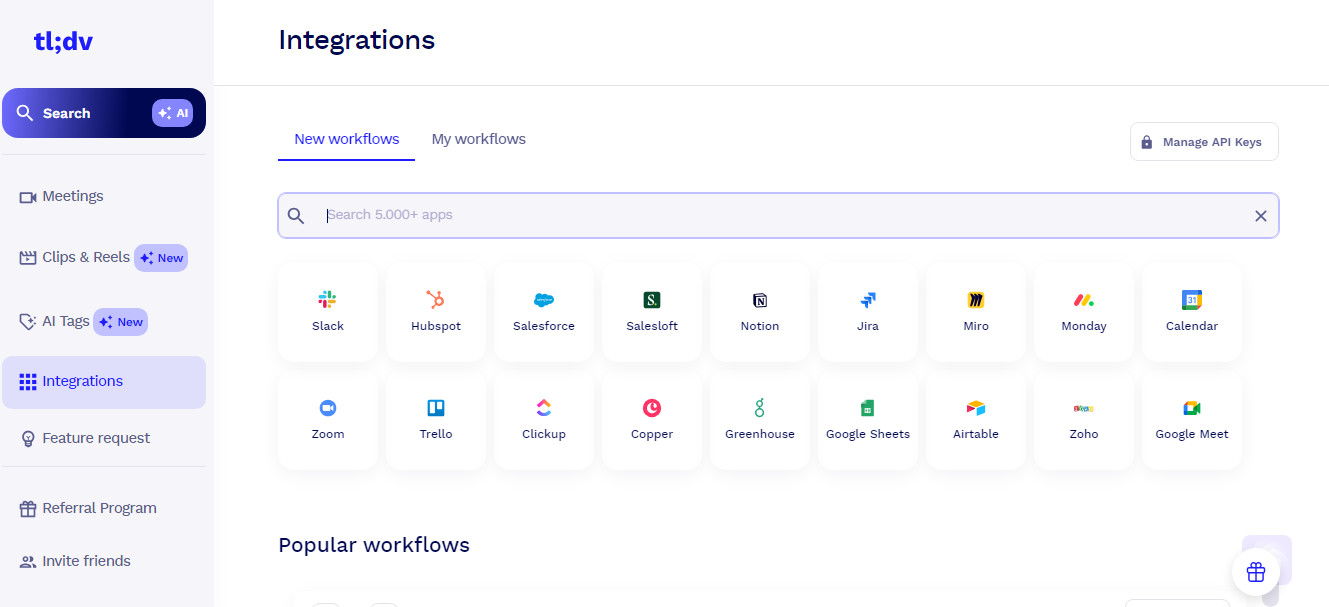
Task: Open Meetings in the sidebar
Action: [104, 196]
